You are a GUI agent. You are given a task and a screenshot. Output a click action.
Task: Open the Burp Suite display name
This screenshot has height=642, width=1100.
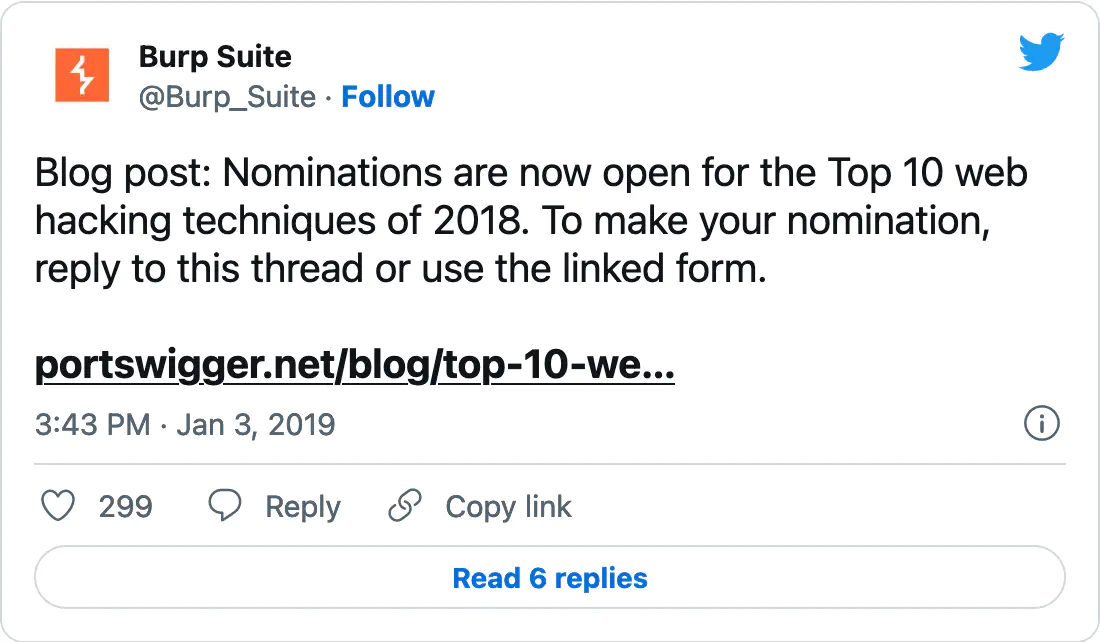pyautogui.click(x=215, y=57)
